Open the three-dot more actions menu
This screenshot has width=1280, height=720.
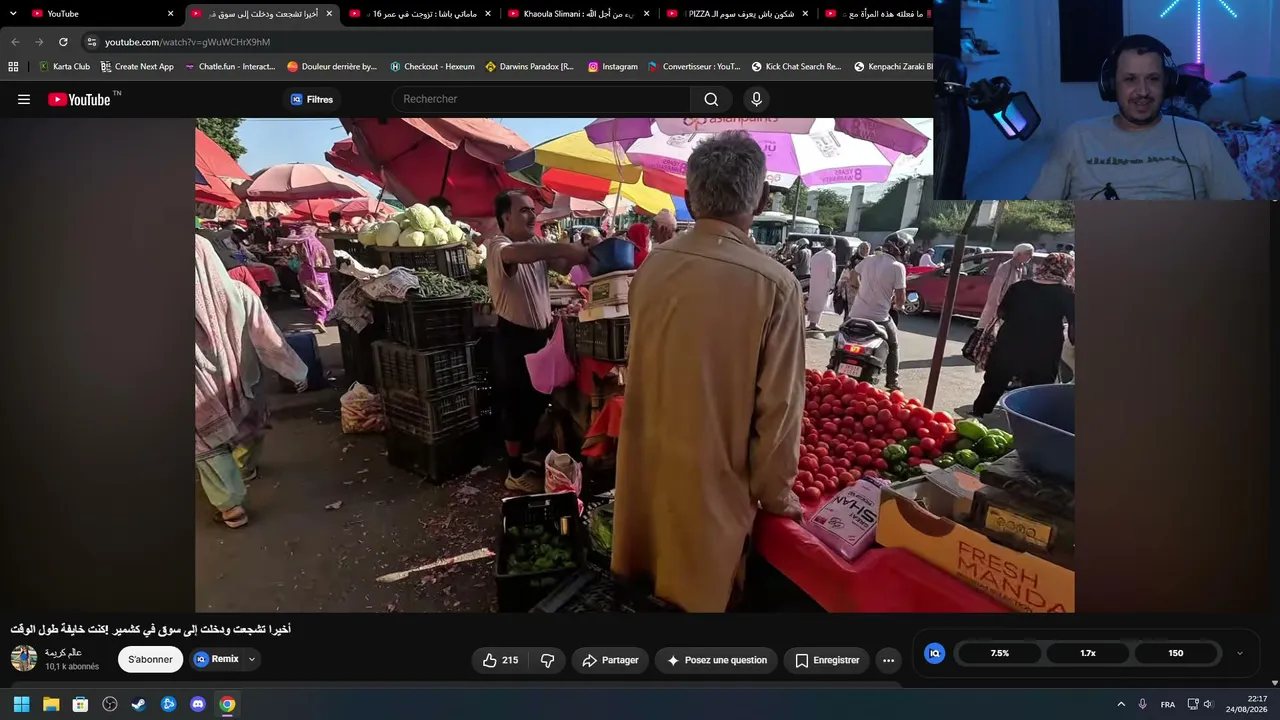click(x=888, y=660)
